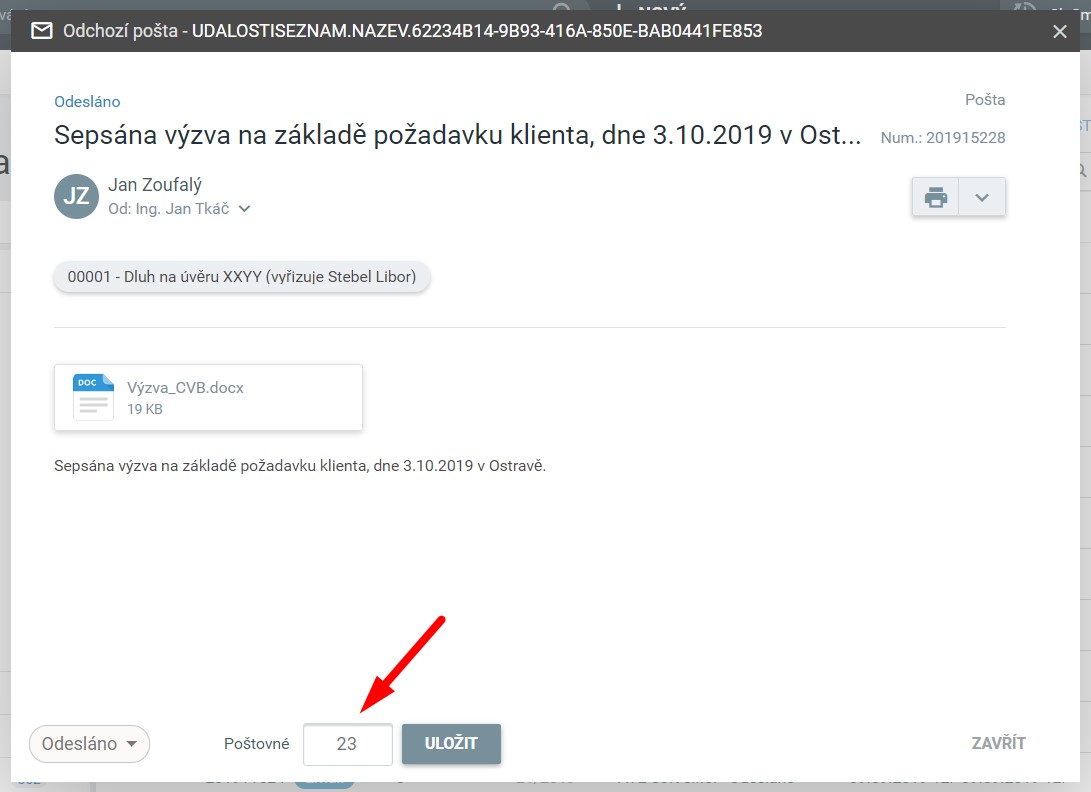Click the envelope icon in the title bar
This screenshot has width=1091, height=792.
[x=41, y=31]
